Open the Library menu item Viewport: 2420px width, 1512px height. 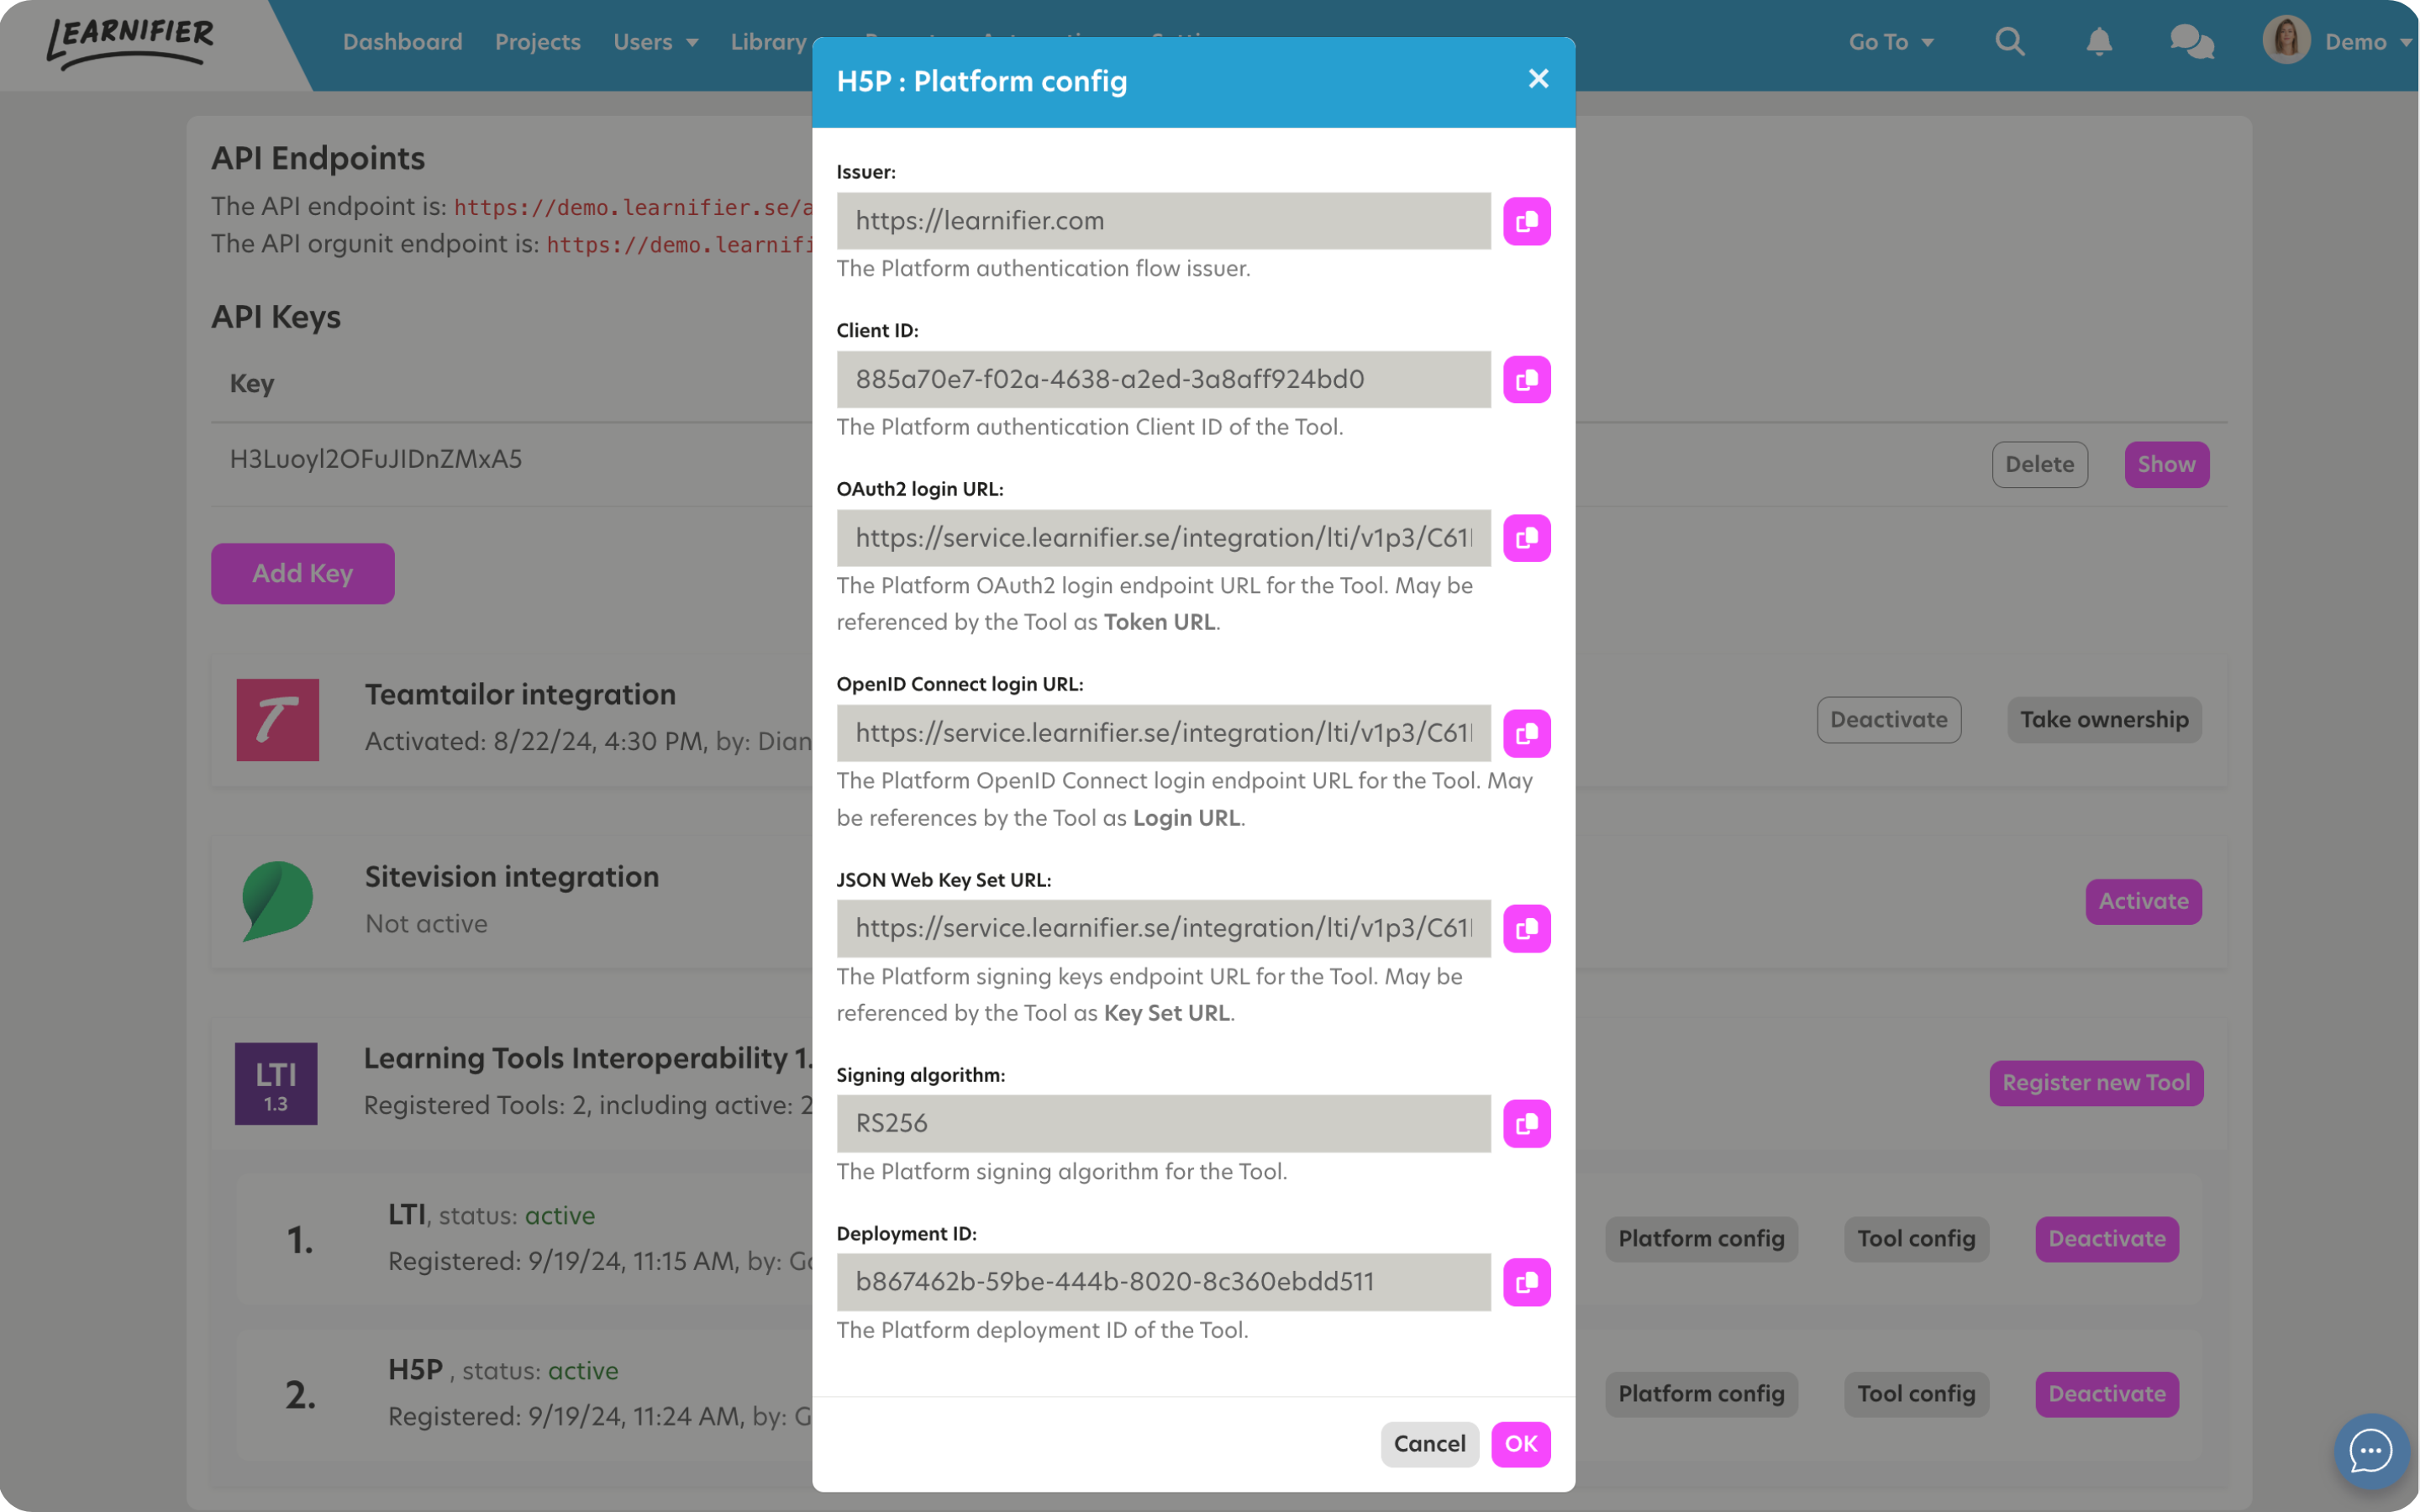768,42
